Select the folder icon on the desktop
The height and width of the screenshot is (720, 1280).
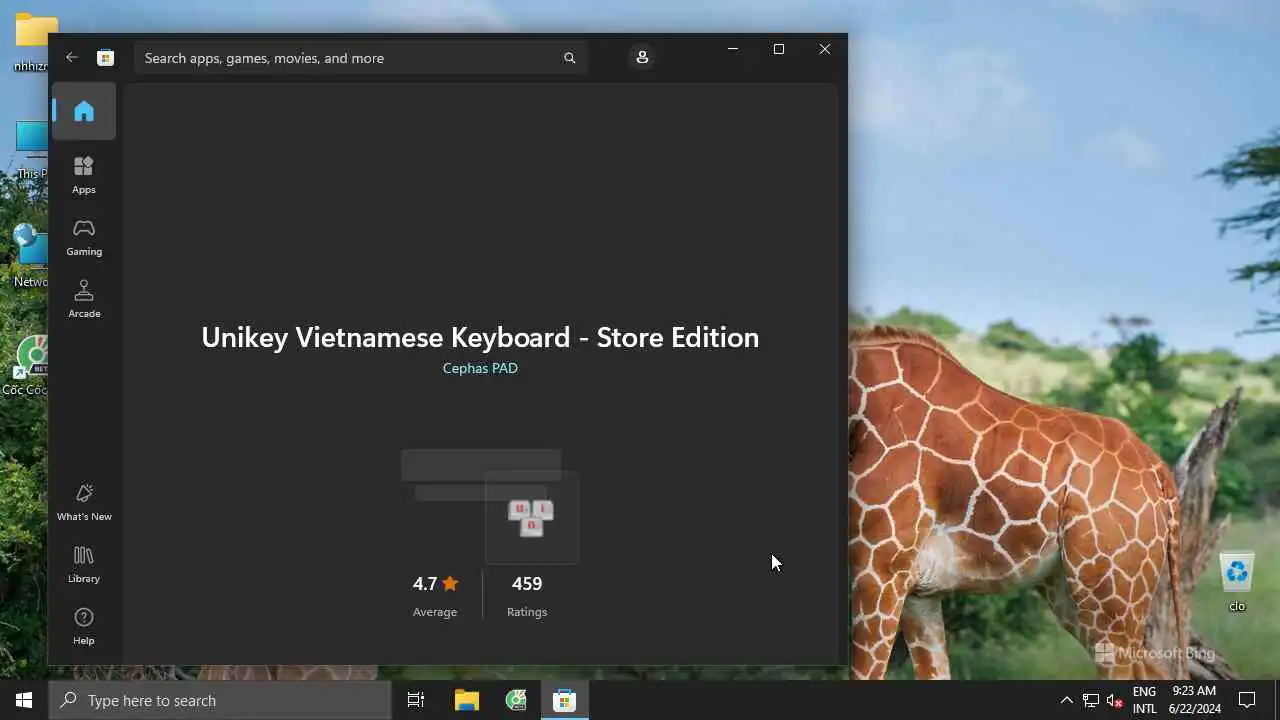coord(30,43)
